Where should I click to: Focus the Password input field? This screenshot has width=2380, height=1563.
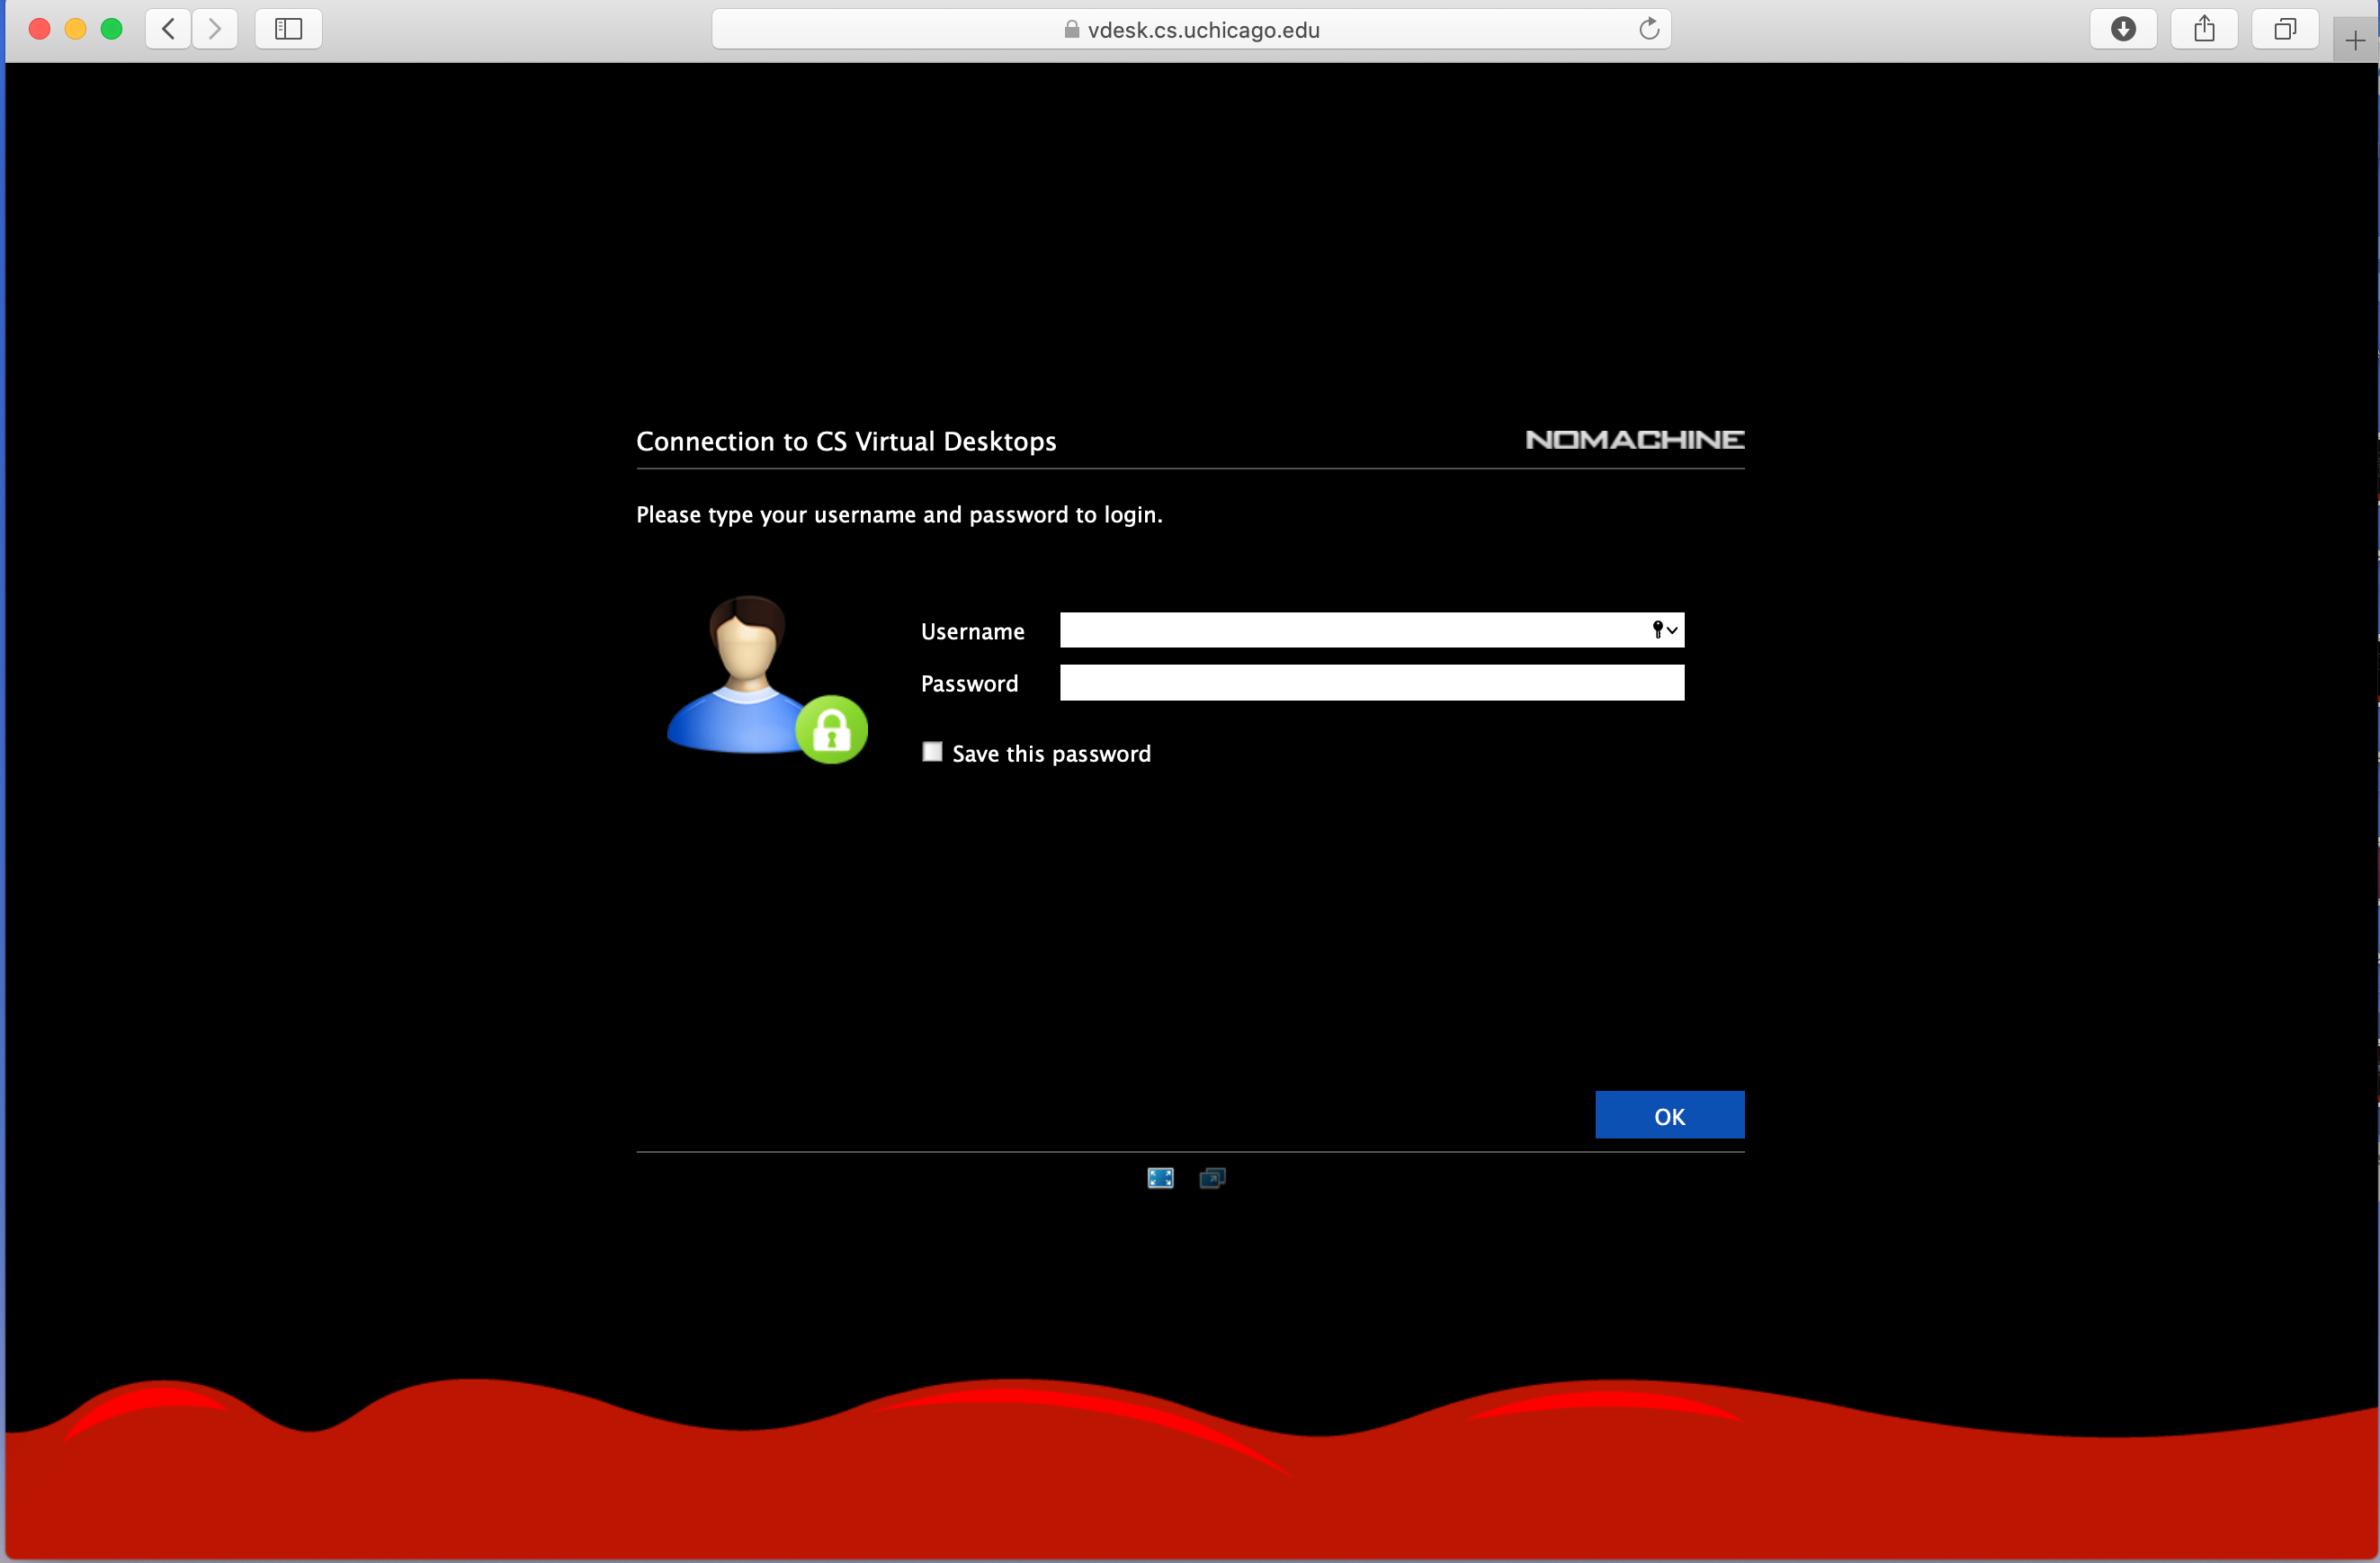pos(1371,683)
